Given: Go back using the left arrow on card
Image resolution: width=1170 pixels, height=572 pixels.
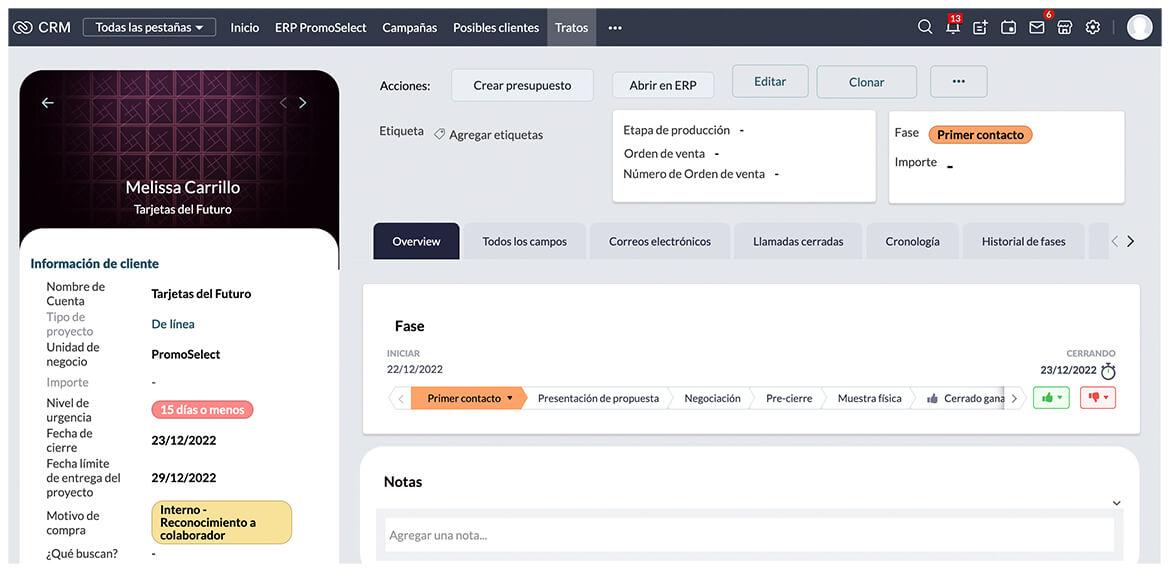Looking at the screenshot, I should pyautogui.click(x=48, y=103).
